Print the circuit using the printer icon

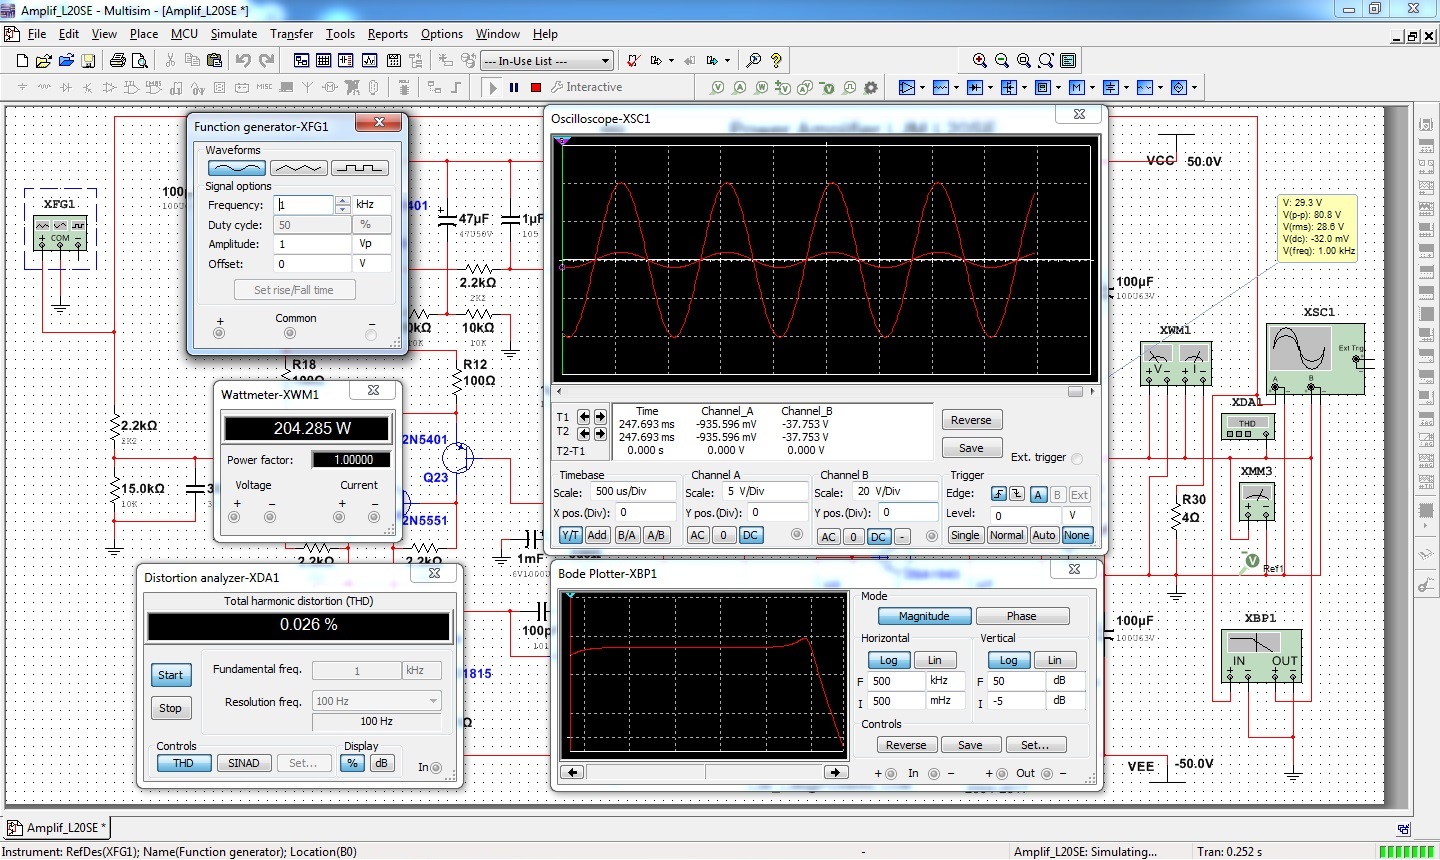pyautogui.click(x=117, y=61)
